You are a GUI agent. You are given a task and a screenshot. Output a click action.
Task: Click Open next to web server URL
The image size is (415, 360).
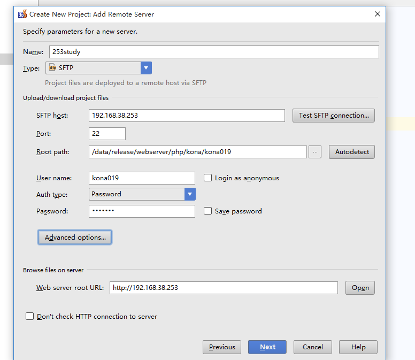click(360, 288)
